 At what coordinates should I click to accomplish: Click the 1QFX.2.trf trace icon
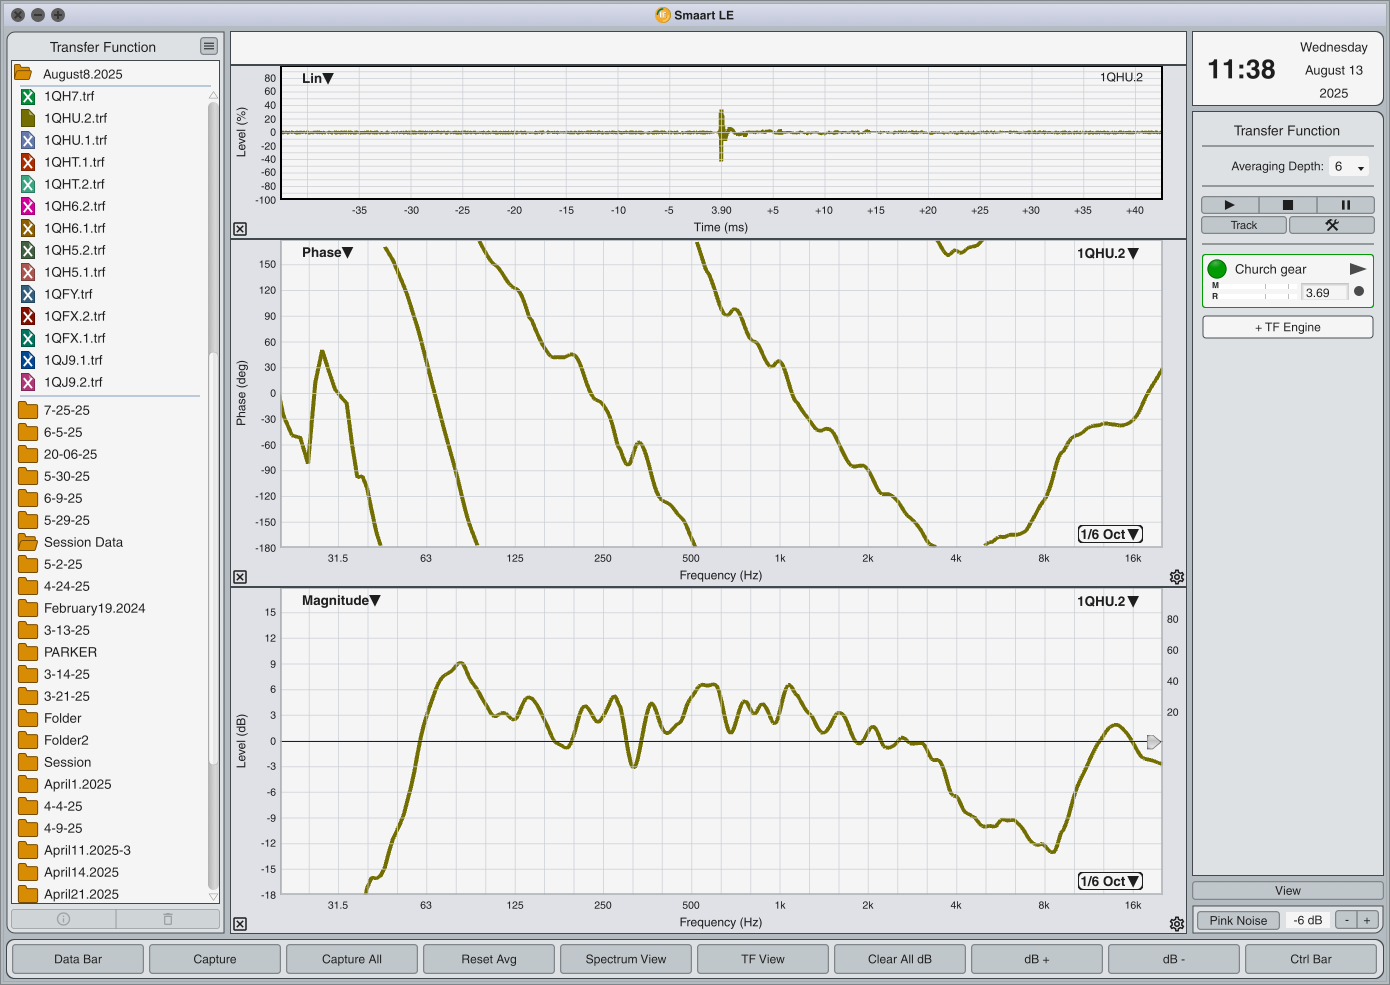click(28, 316)
